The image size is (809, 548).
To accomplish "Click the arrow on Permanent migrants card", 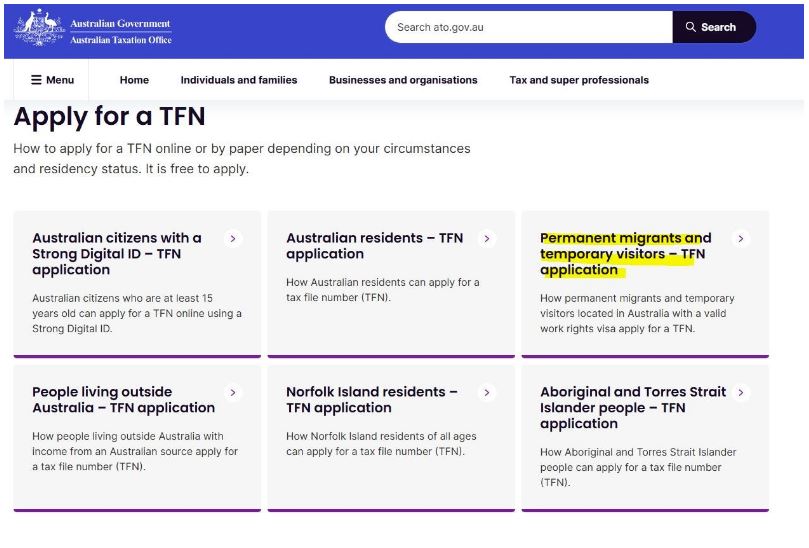I will tap(741, 238).
